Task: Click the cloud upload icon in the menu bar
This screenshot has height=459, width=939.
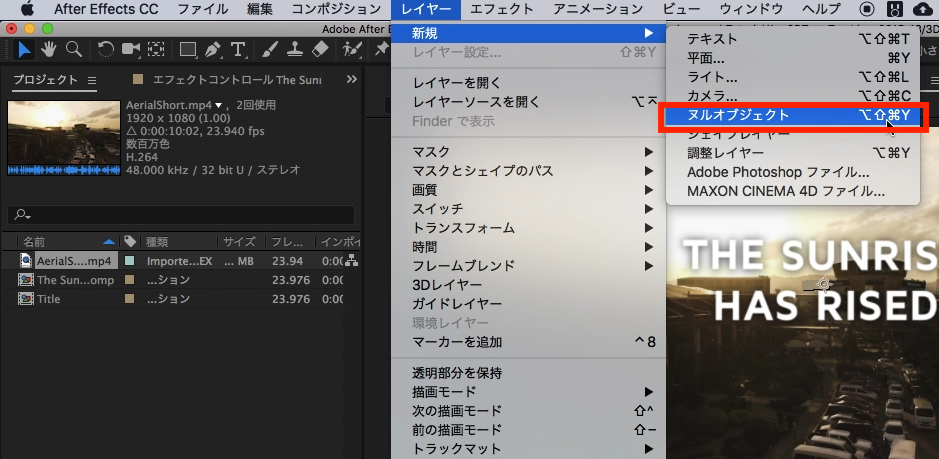Action: point(922,9)
